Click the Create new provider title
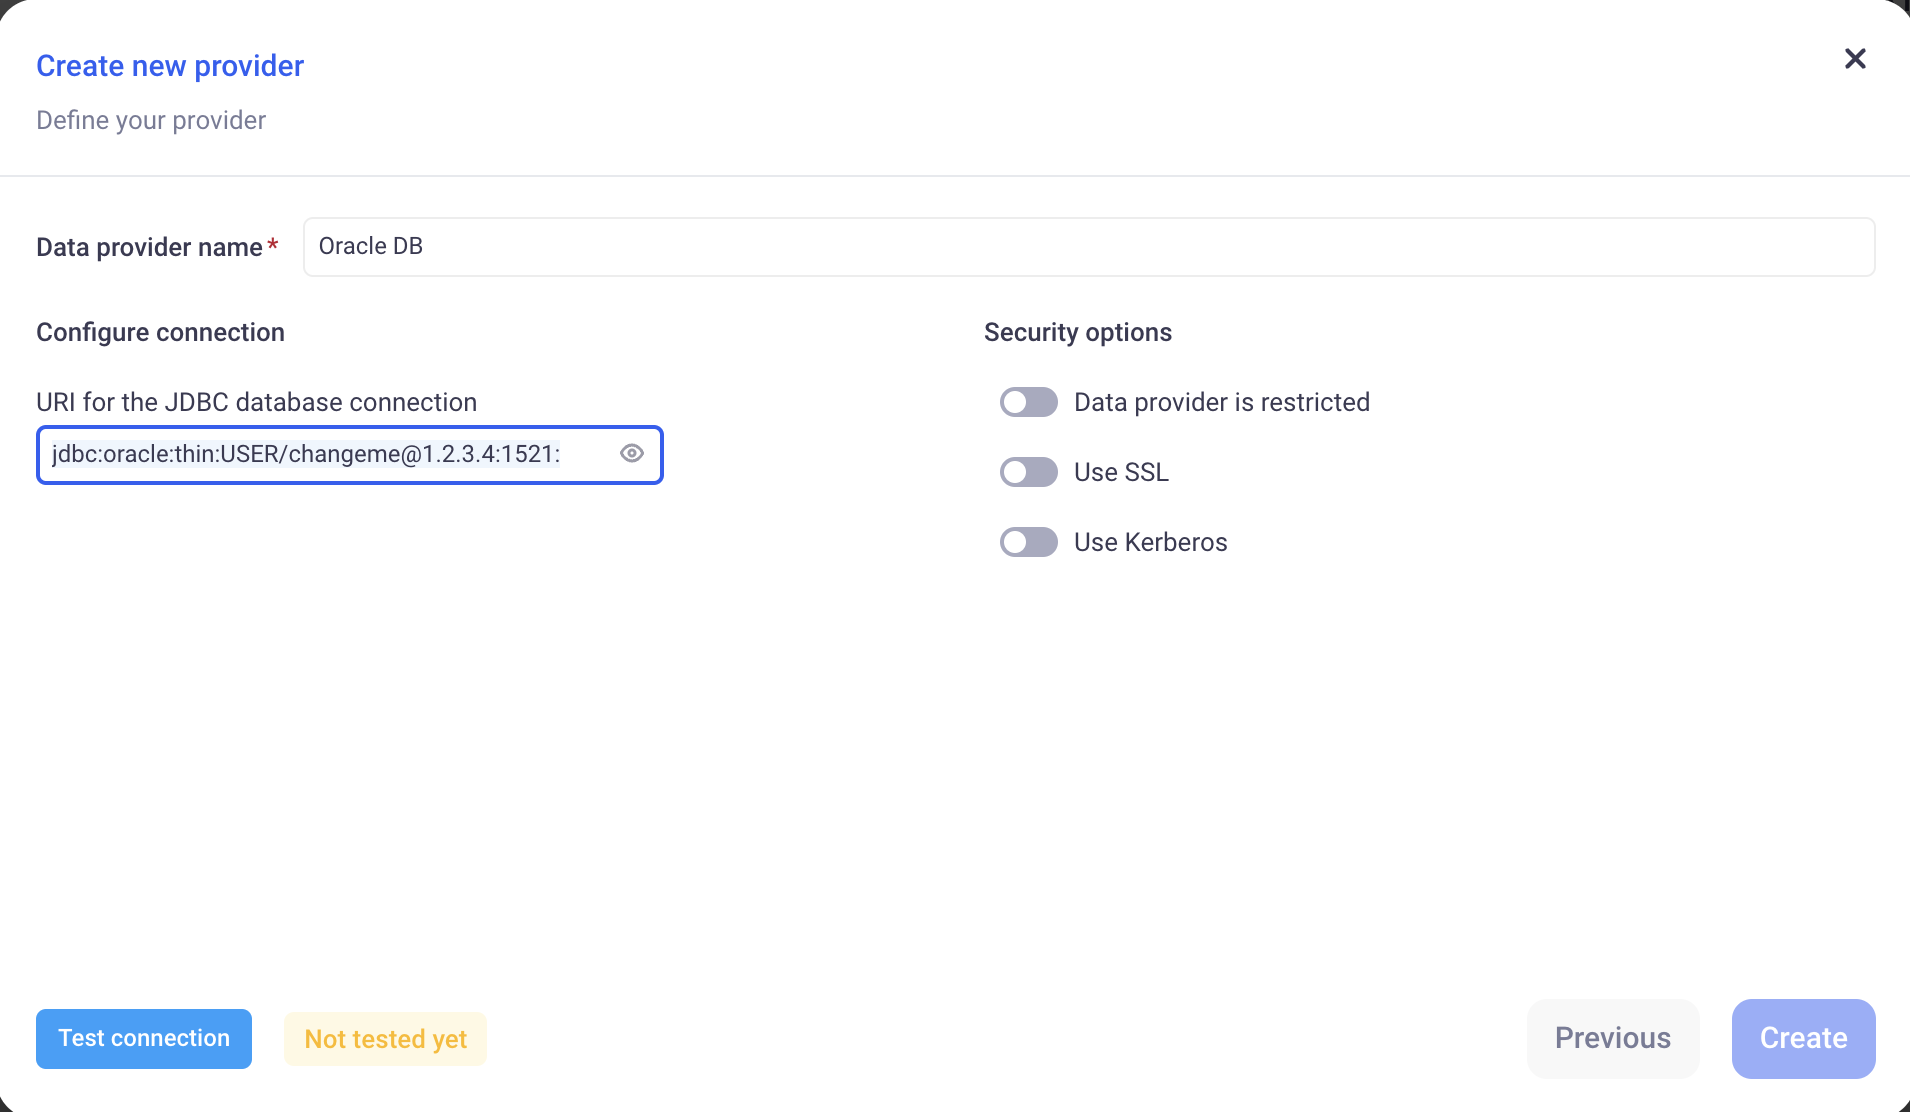1910x1112 pixels. click(170, 66)
